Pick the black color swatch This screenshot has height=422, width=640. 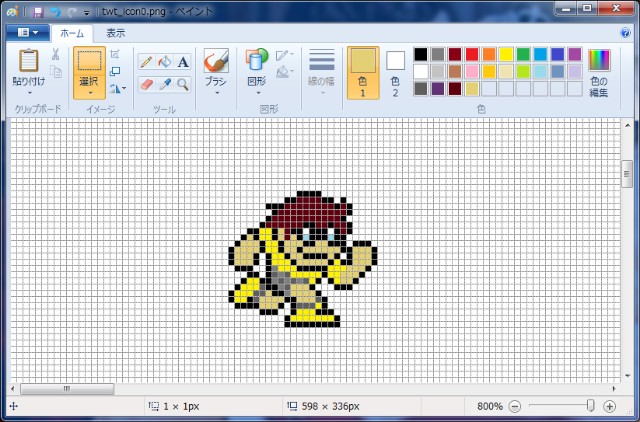(420, 54)
